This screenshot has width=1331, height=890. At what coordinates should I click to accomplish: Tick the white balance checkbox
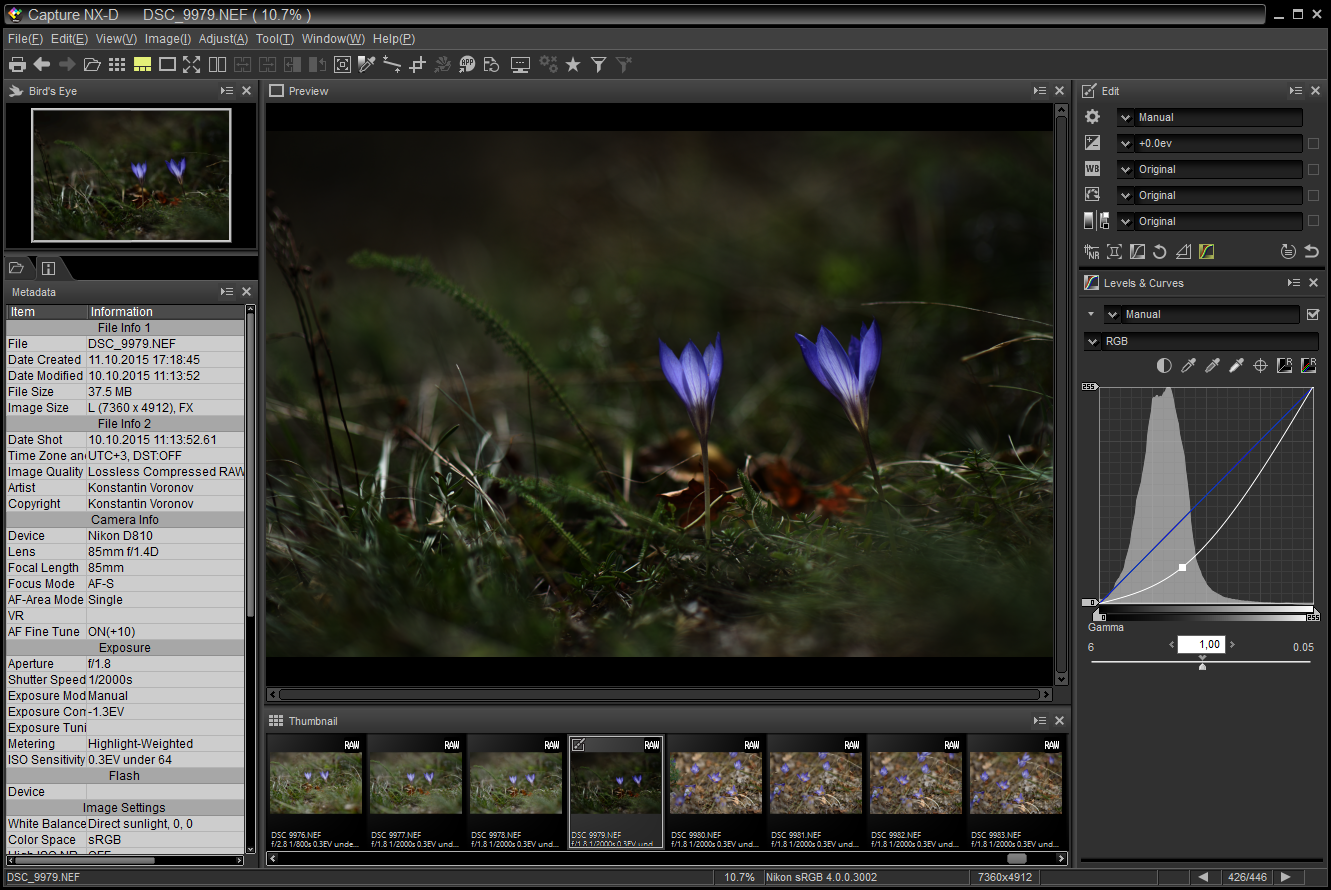pos(1313,170)
